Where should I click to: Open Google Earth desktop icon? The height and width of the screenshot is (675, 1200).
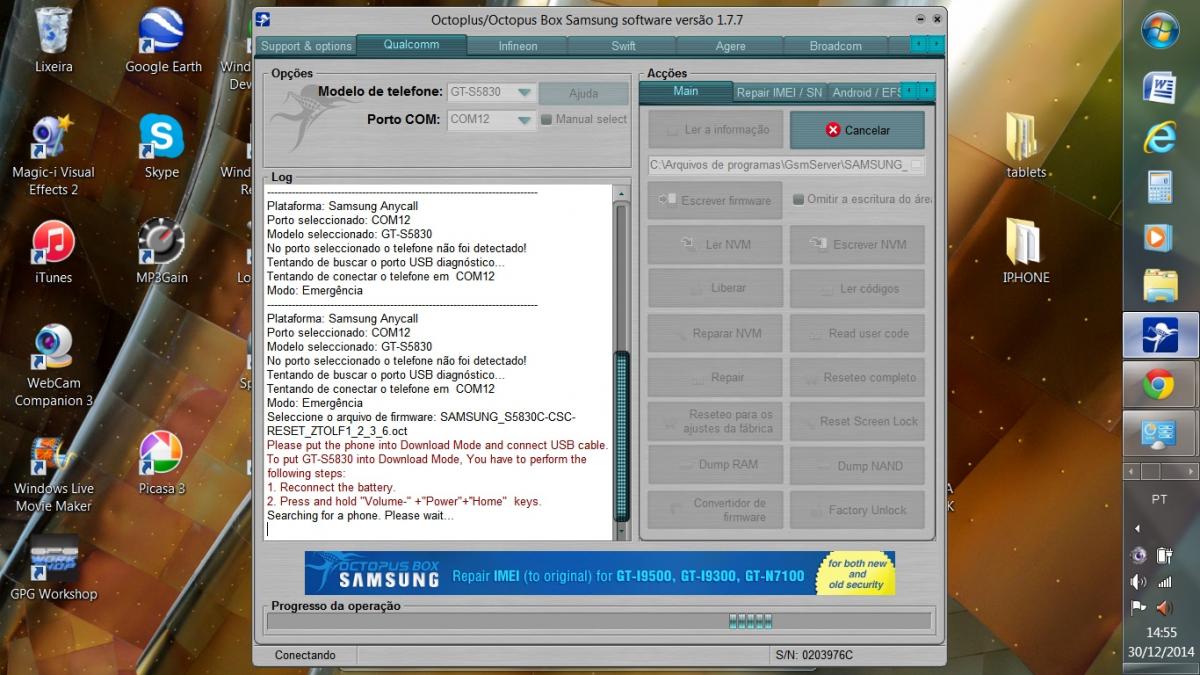pos(163,40)
